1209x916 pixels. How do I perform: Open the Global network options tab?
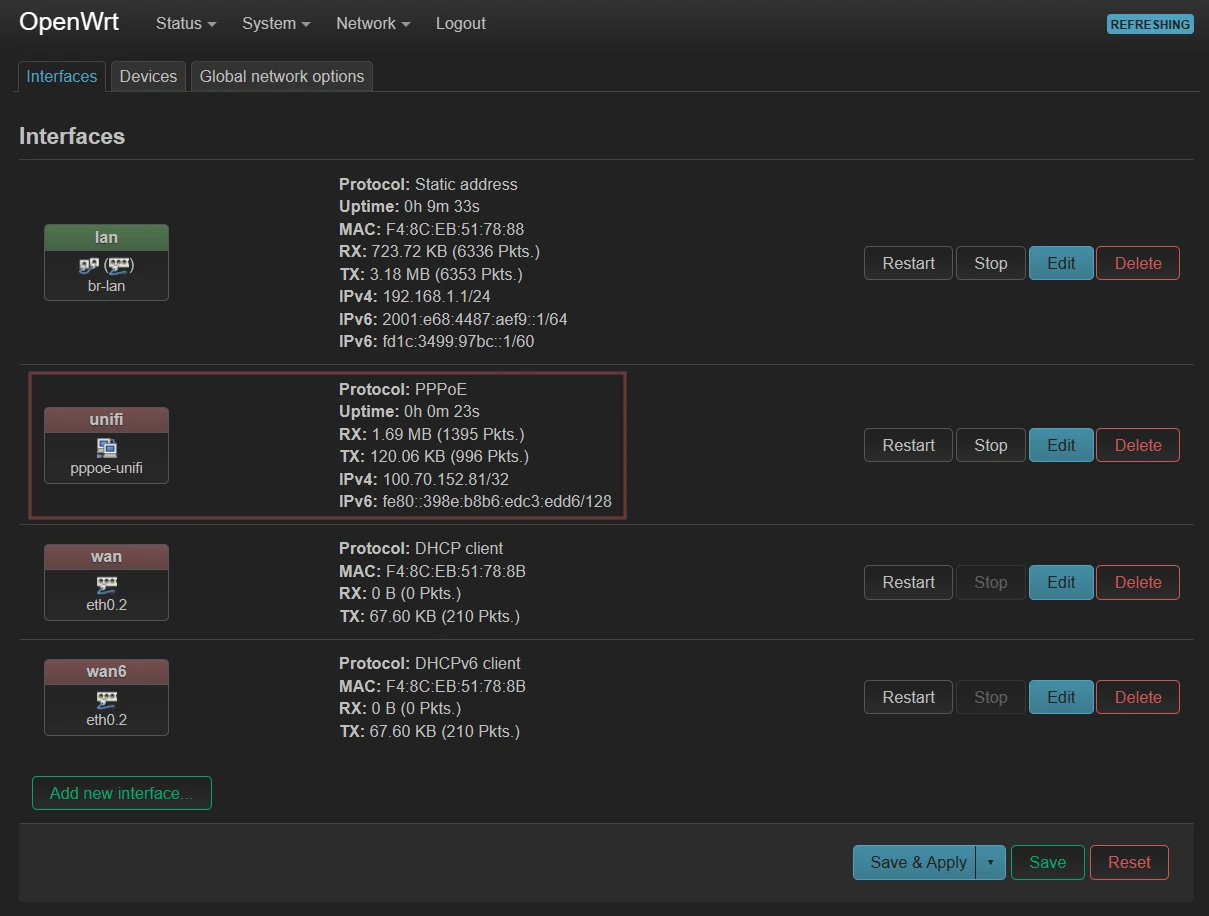(282, 76)
